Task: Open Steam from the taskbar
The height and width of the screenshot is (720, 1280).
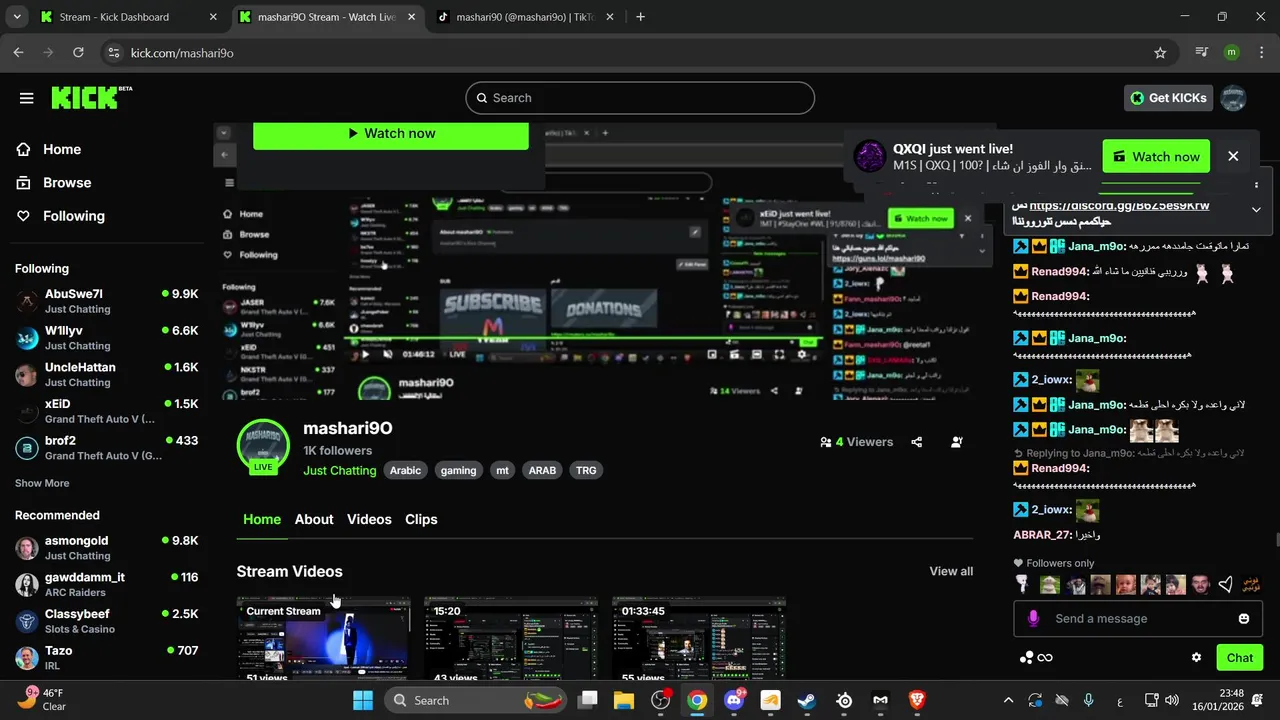Action: coord(807,700)
